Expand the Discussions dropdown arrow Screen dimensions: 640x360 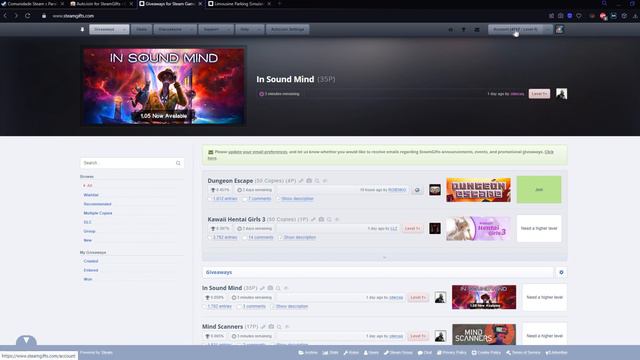pos(191,29)
